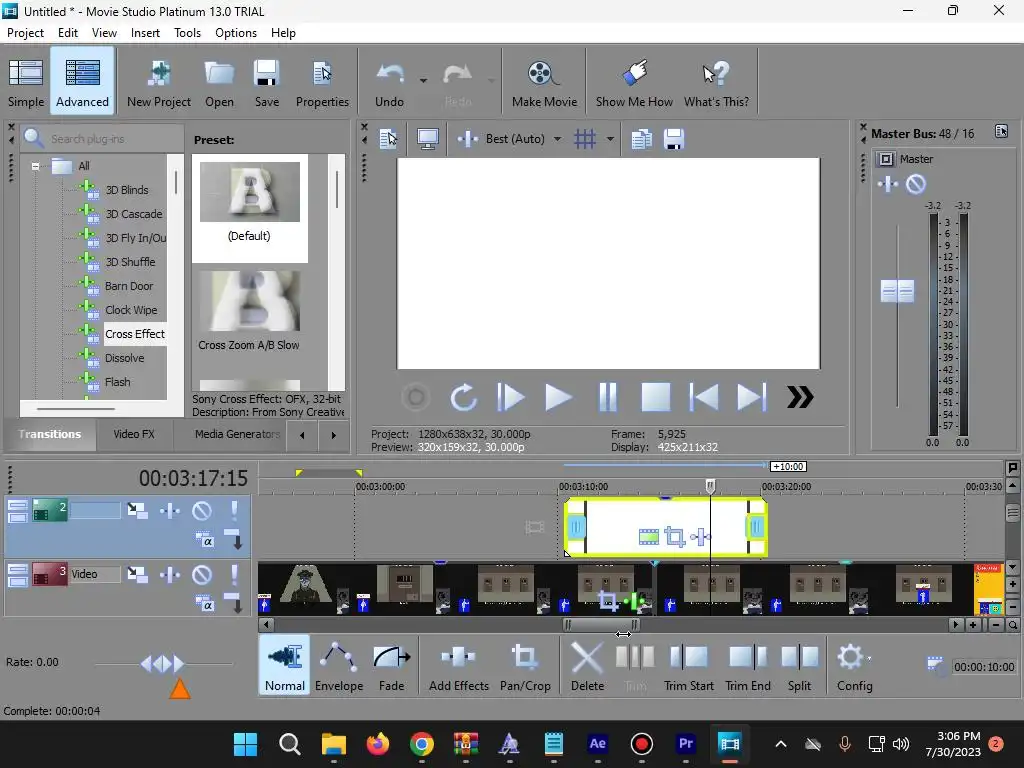This screenshot has height=768, width=1024.
Task: Mute the Video track 3
Action: tap(202, 575)
